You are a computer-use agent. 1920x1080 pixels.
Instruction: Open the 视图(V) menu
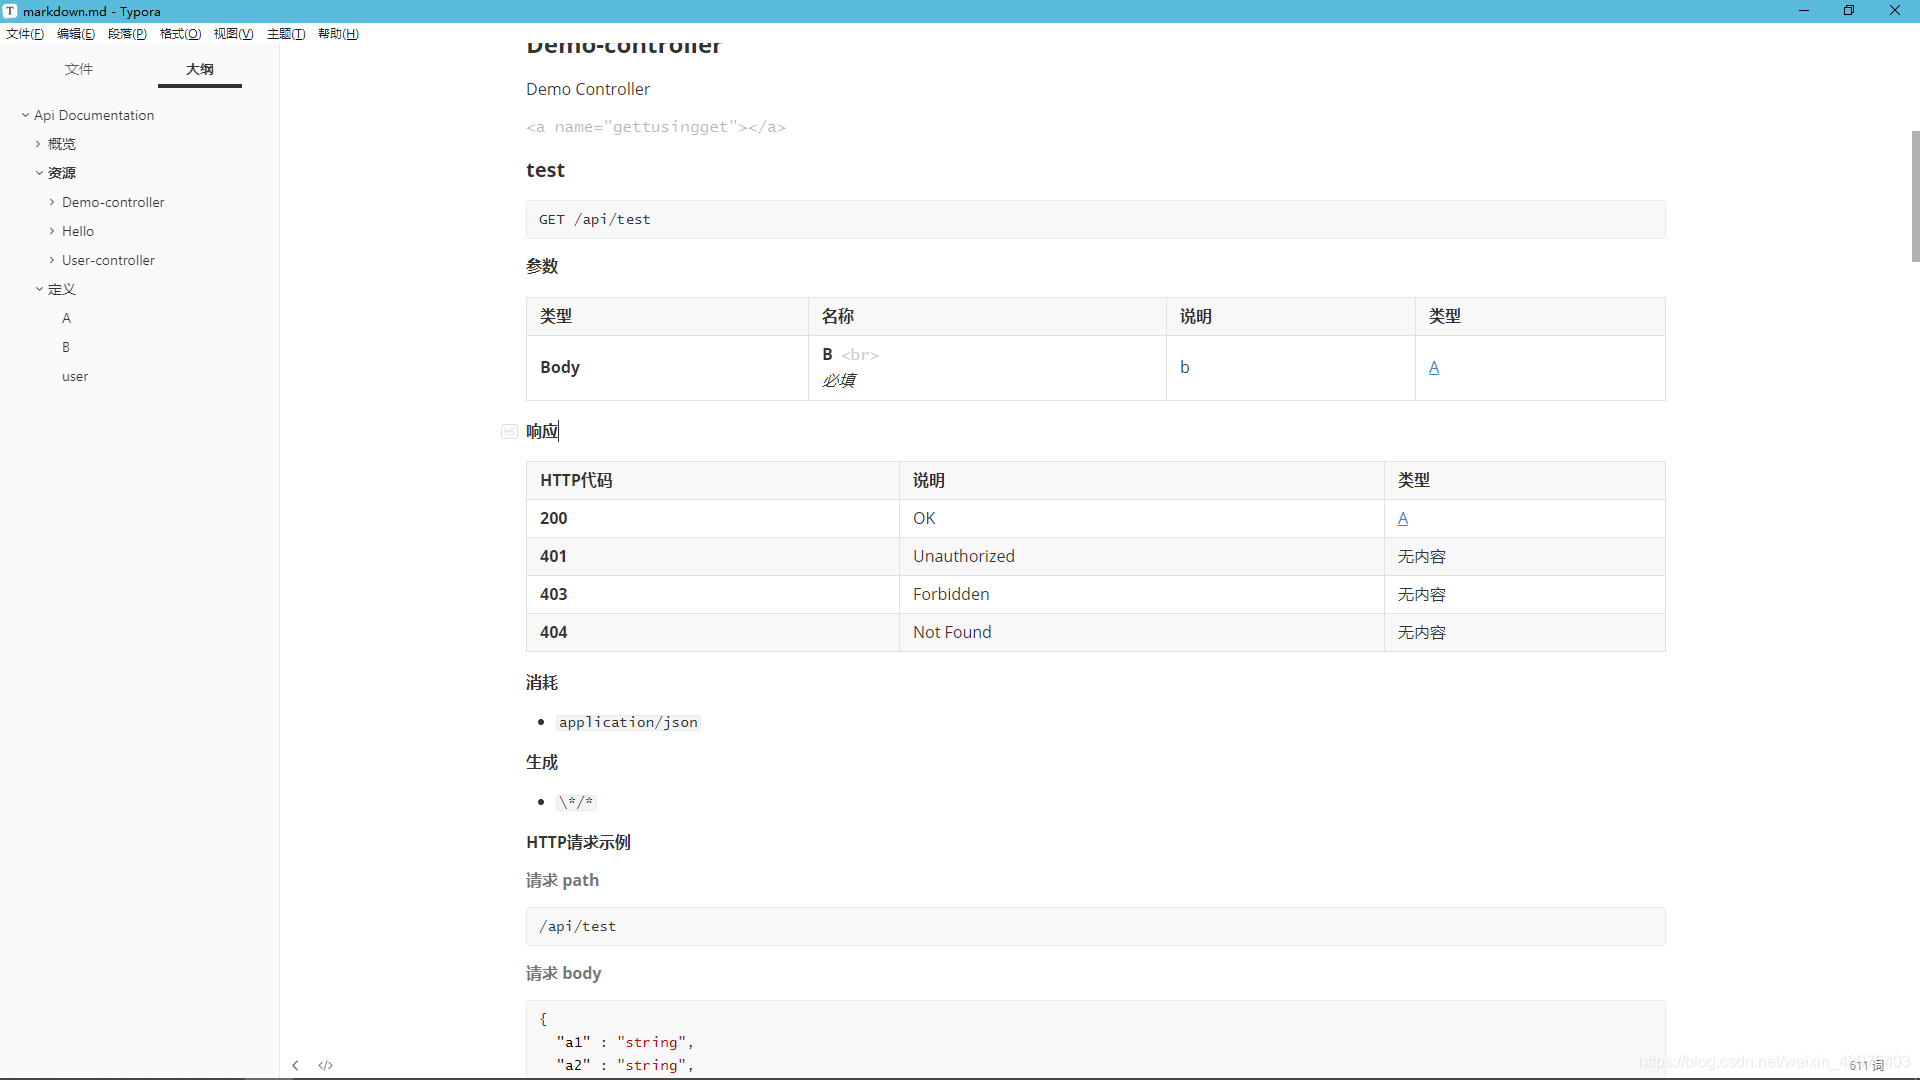coord(233,34)
